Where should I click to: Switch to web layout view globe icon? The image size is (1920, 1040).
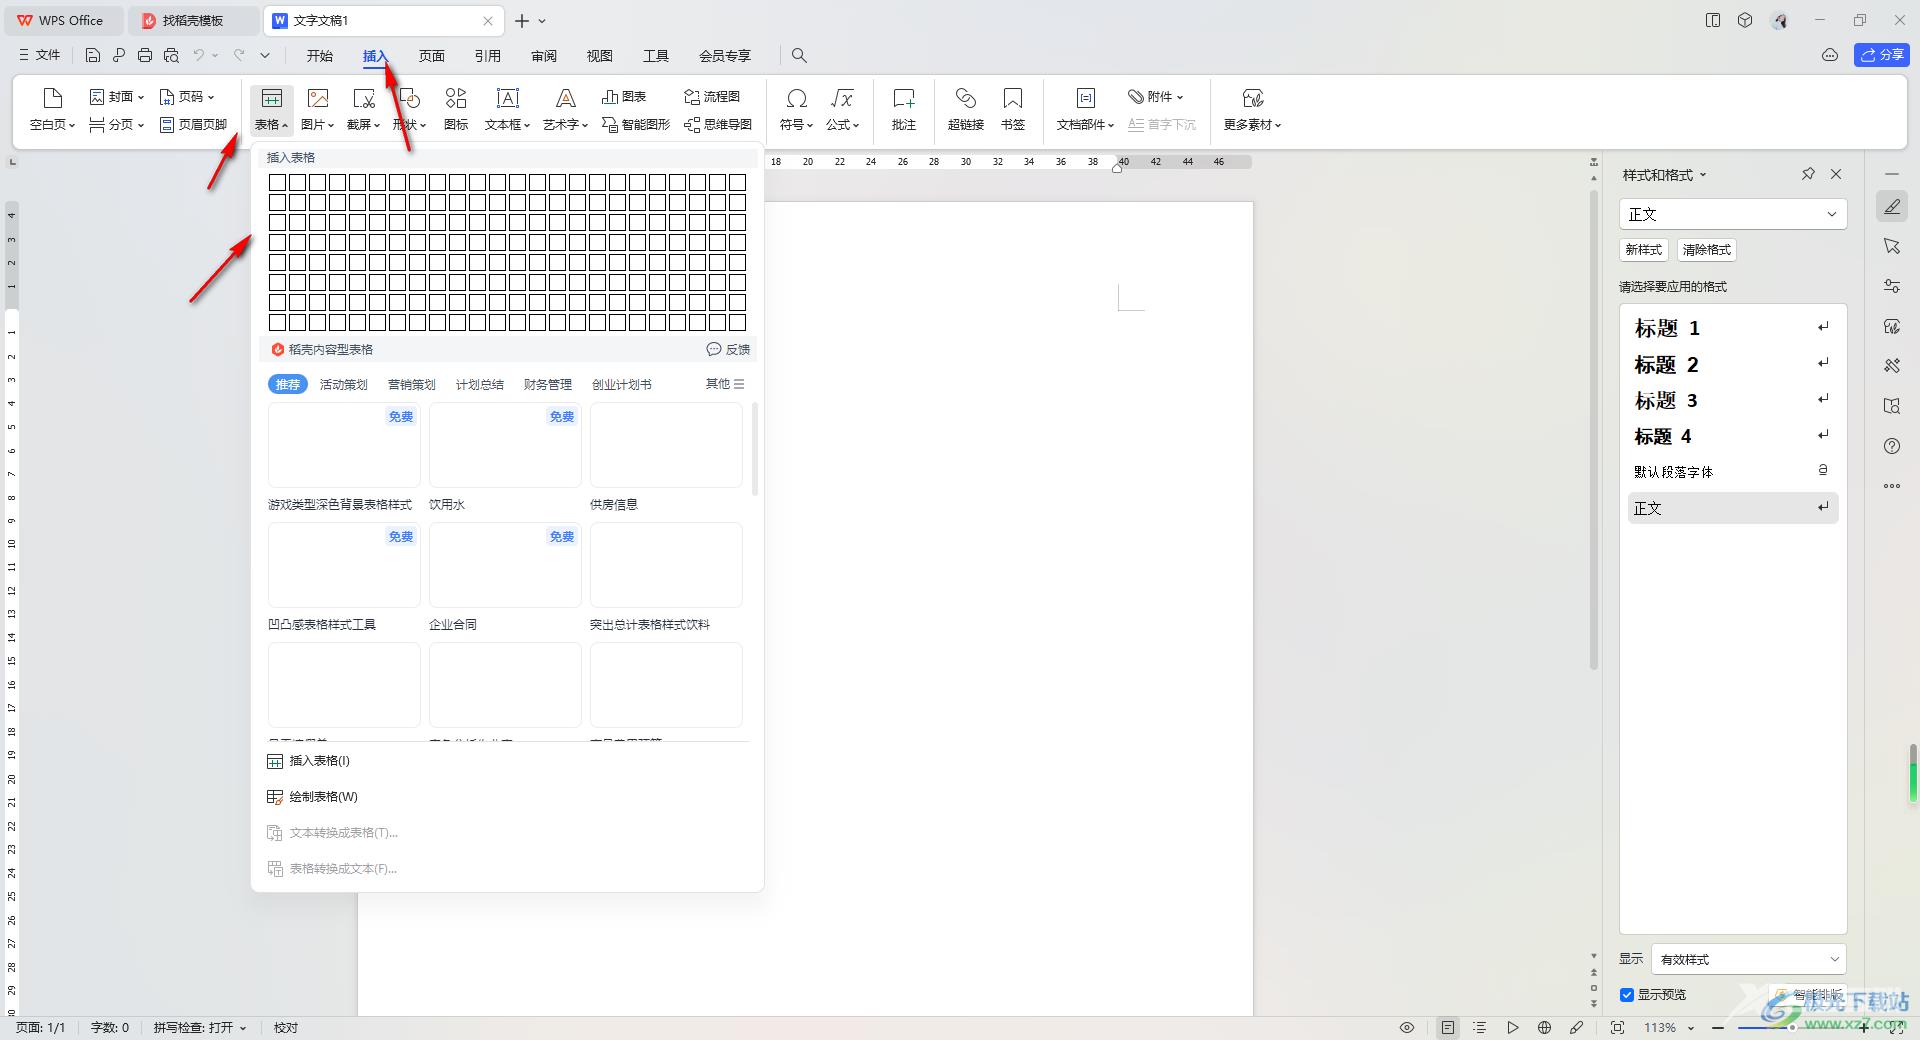coord(1544,1027)
